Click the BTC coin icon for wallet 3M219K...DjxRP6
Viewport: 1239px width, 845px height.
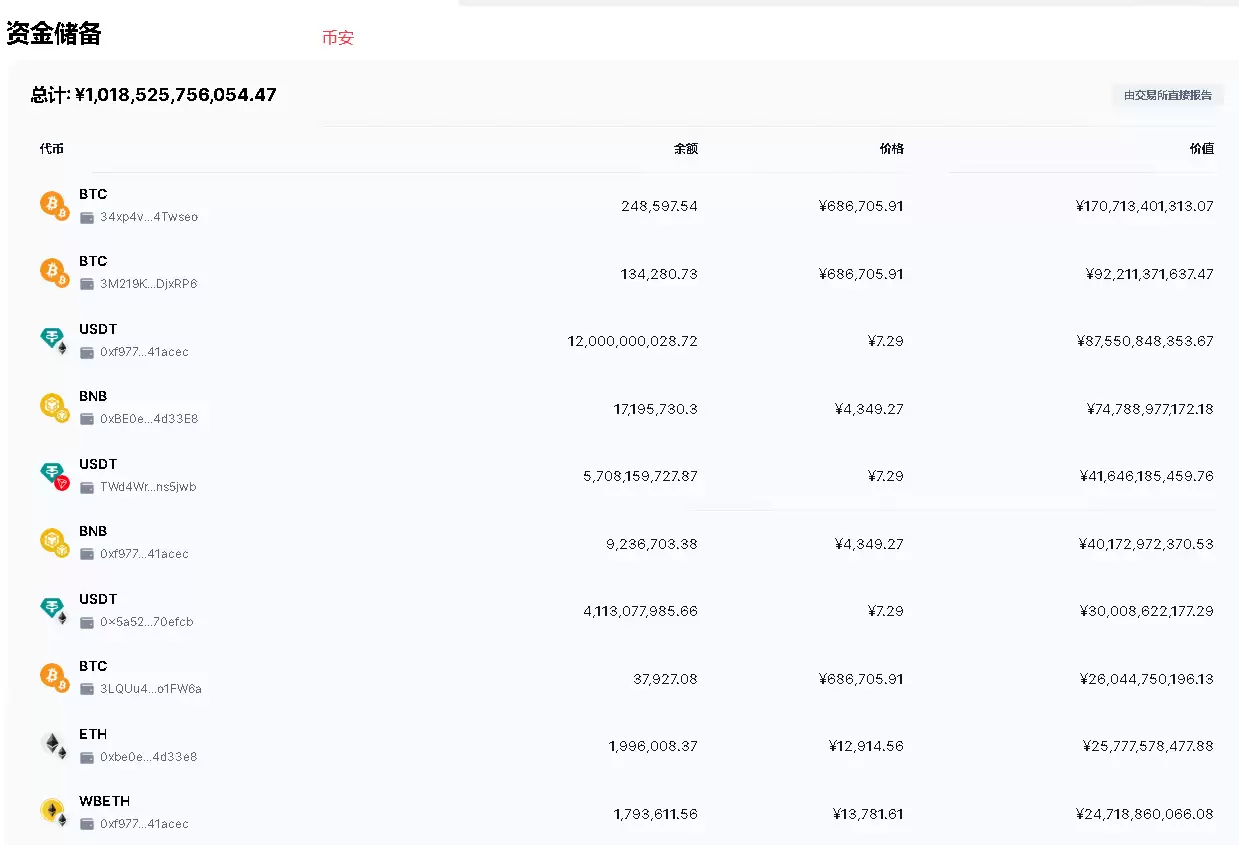pyautogui.click(x=53, y=272)
